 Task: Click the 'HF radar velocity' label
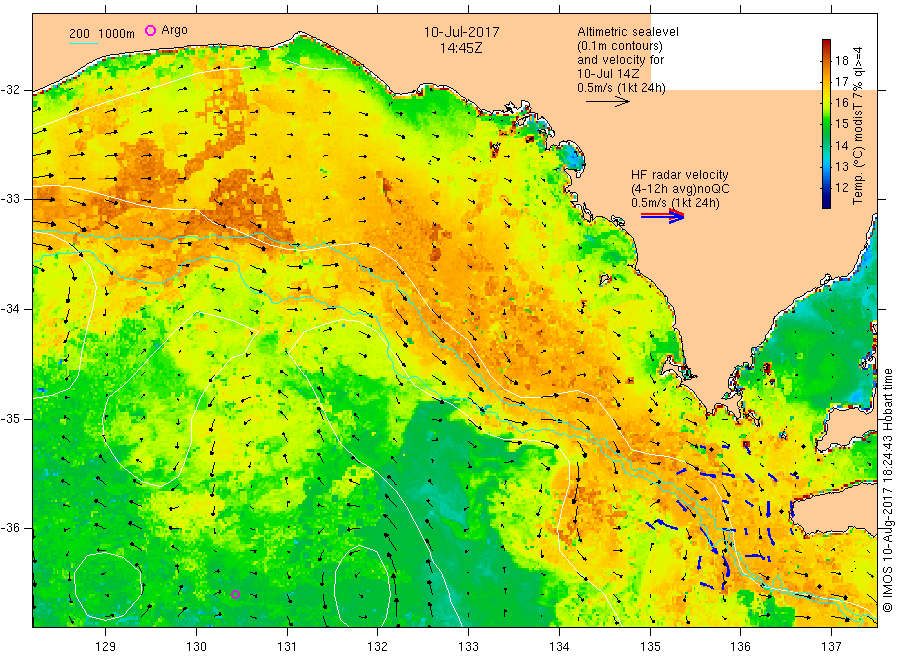click(680, 175)
